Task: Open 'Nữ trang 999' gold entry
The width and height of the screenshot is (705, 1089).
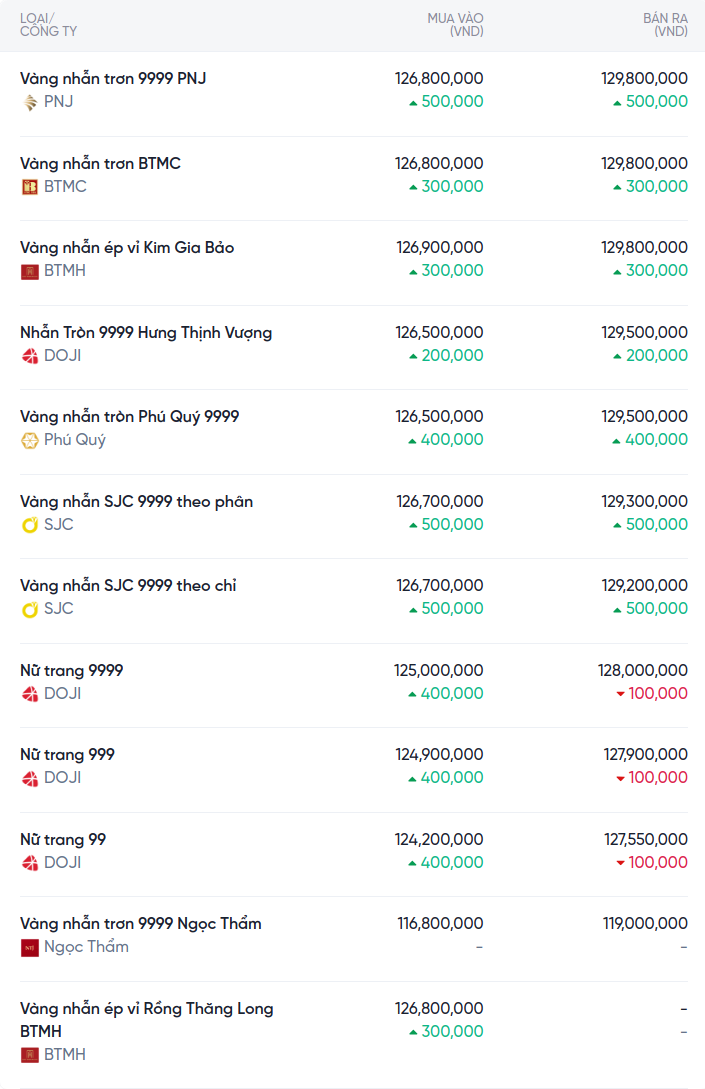Action: (67, 754)
